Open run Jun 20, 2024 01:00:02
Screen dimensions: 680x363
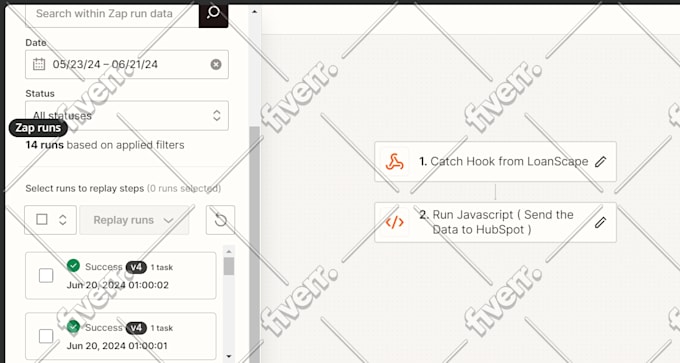pyautogui.click(x=121, y=275)
